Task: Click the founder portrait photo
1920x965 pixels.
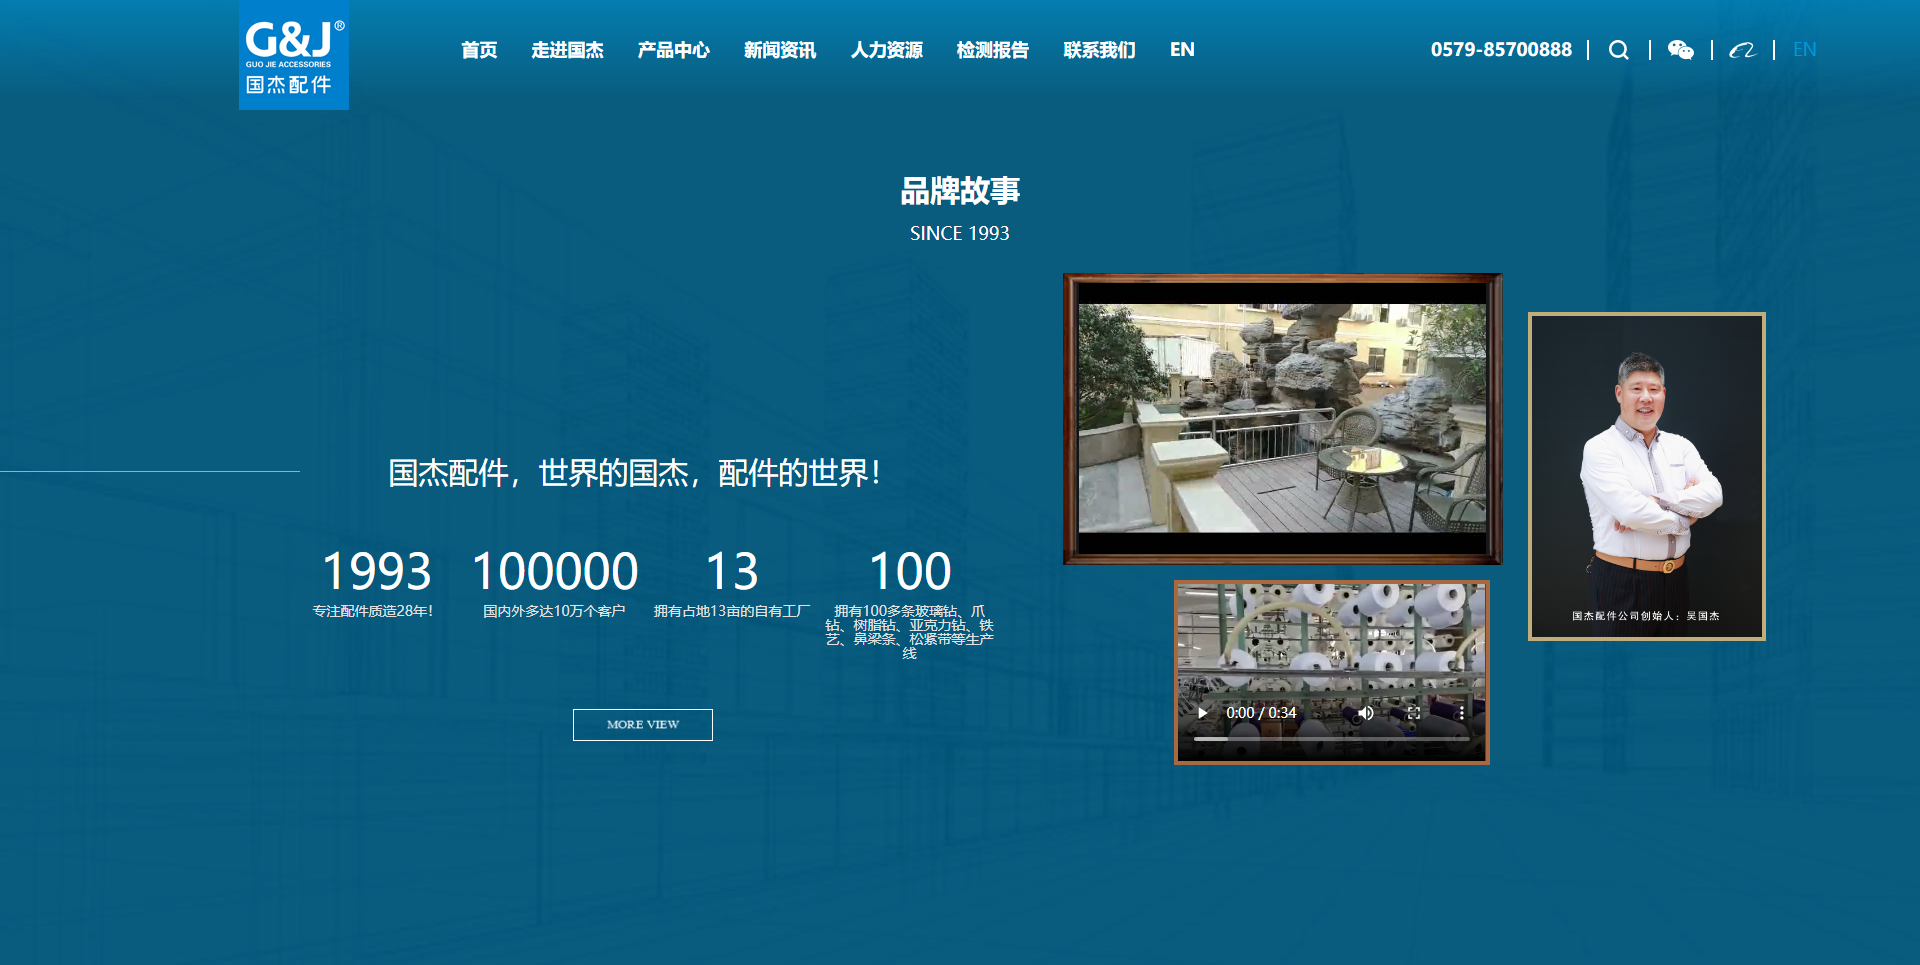Action: point(1646,476)
